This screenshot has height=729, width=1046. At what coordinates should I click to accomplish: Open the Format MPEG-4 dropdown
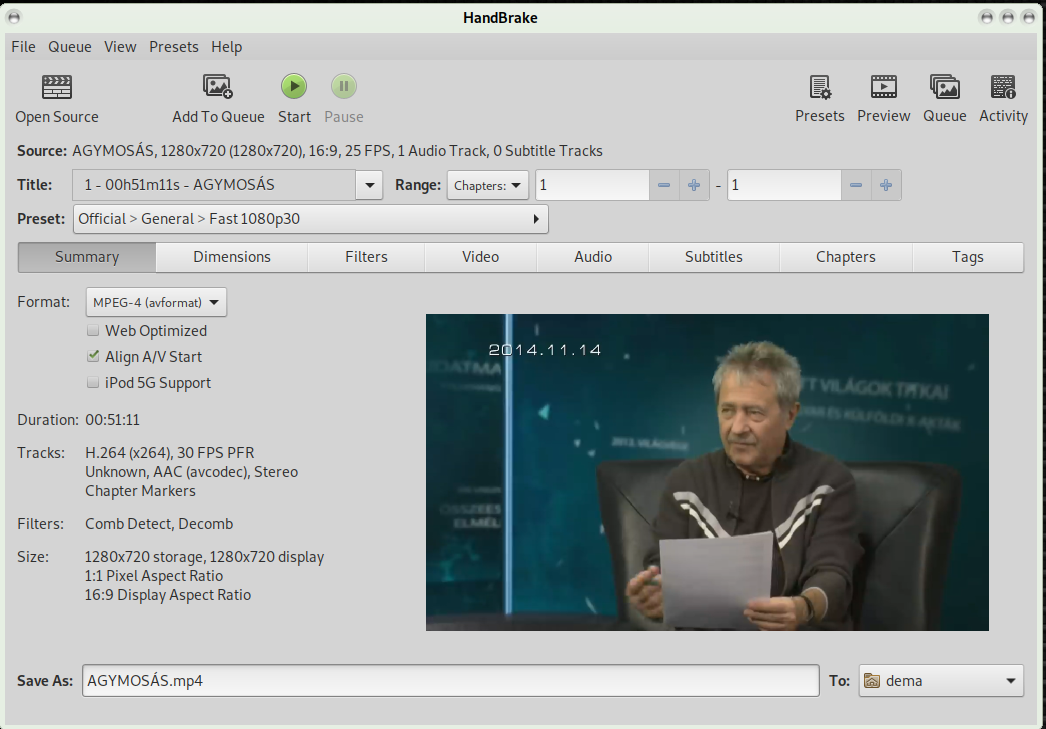[x=156, y=302]
